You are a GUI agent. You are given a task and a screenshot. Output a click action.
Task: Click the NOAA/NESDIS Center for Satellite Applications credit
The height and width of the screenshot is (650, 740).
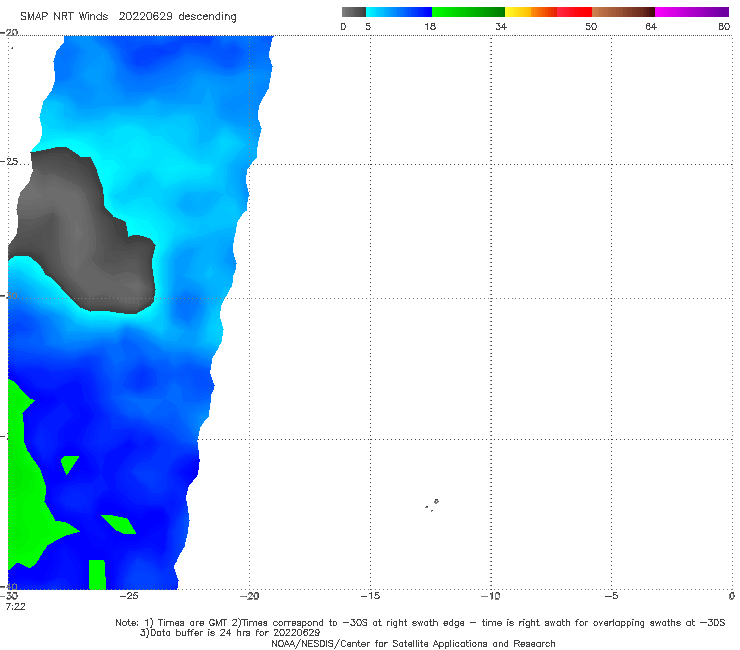[413, 644]
